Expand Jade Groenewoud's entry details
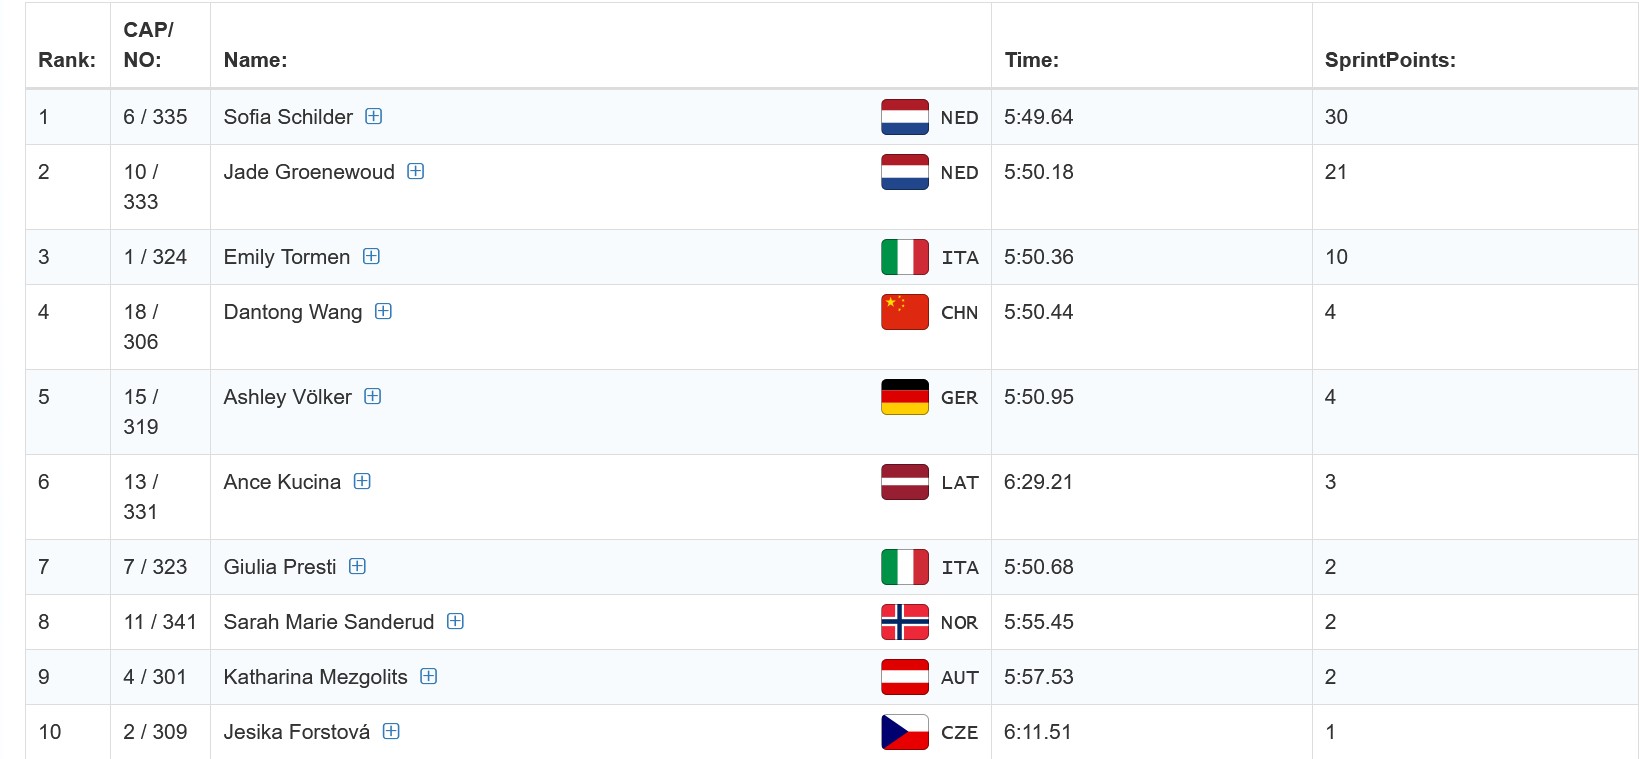 [415, 172]
